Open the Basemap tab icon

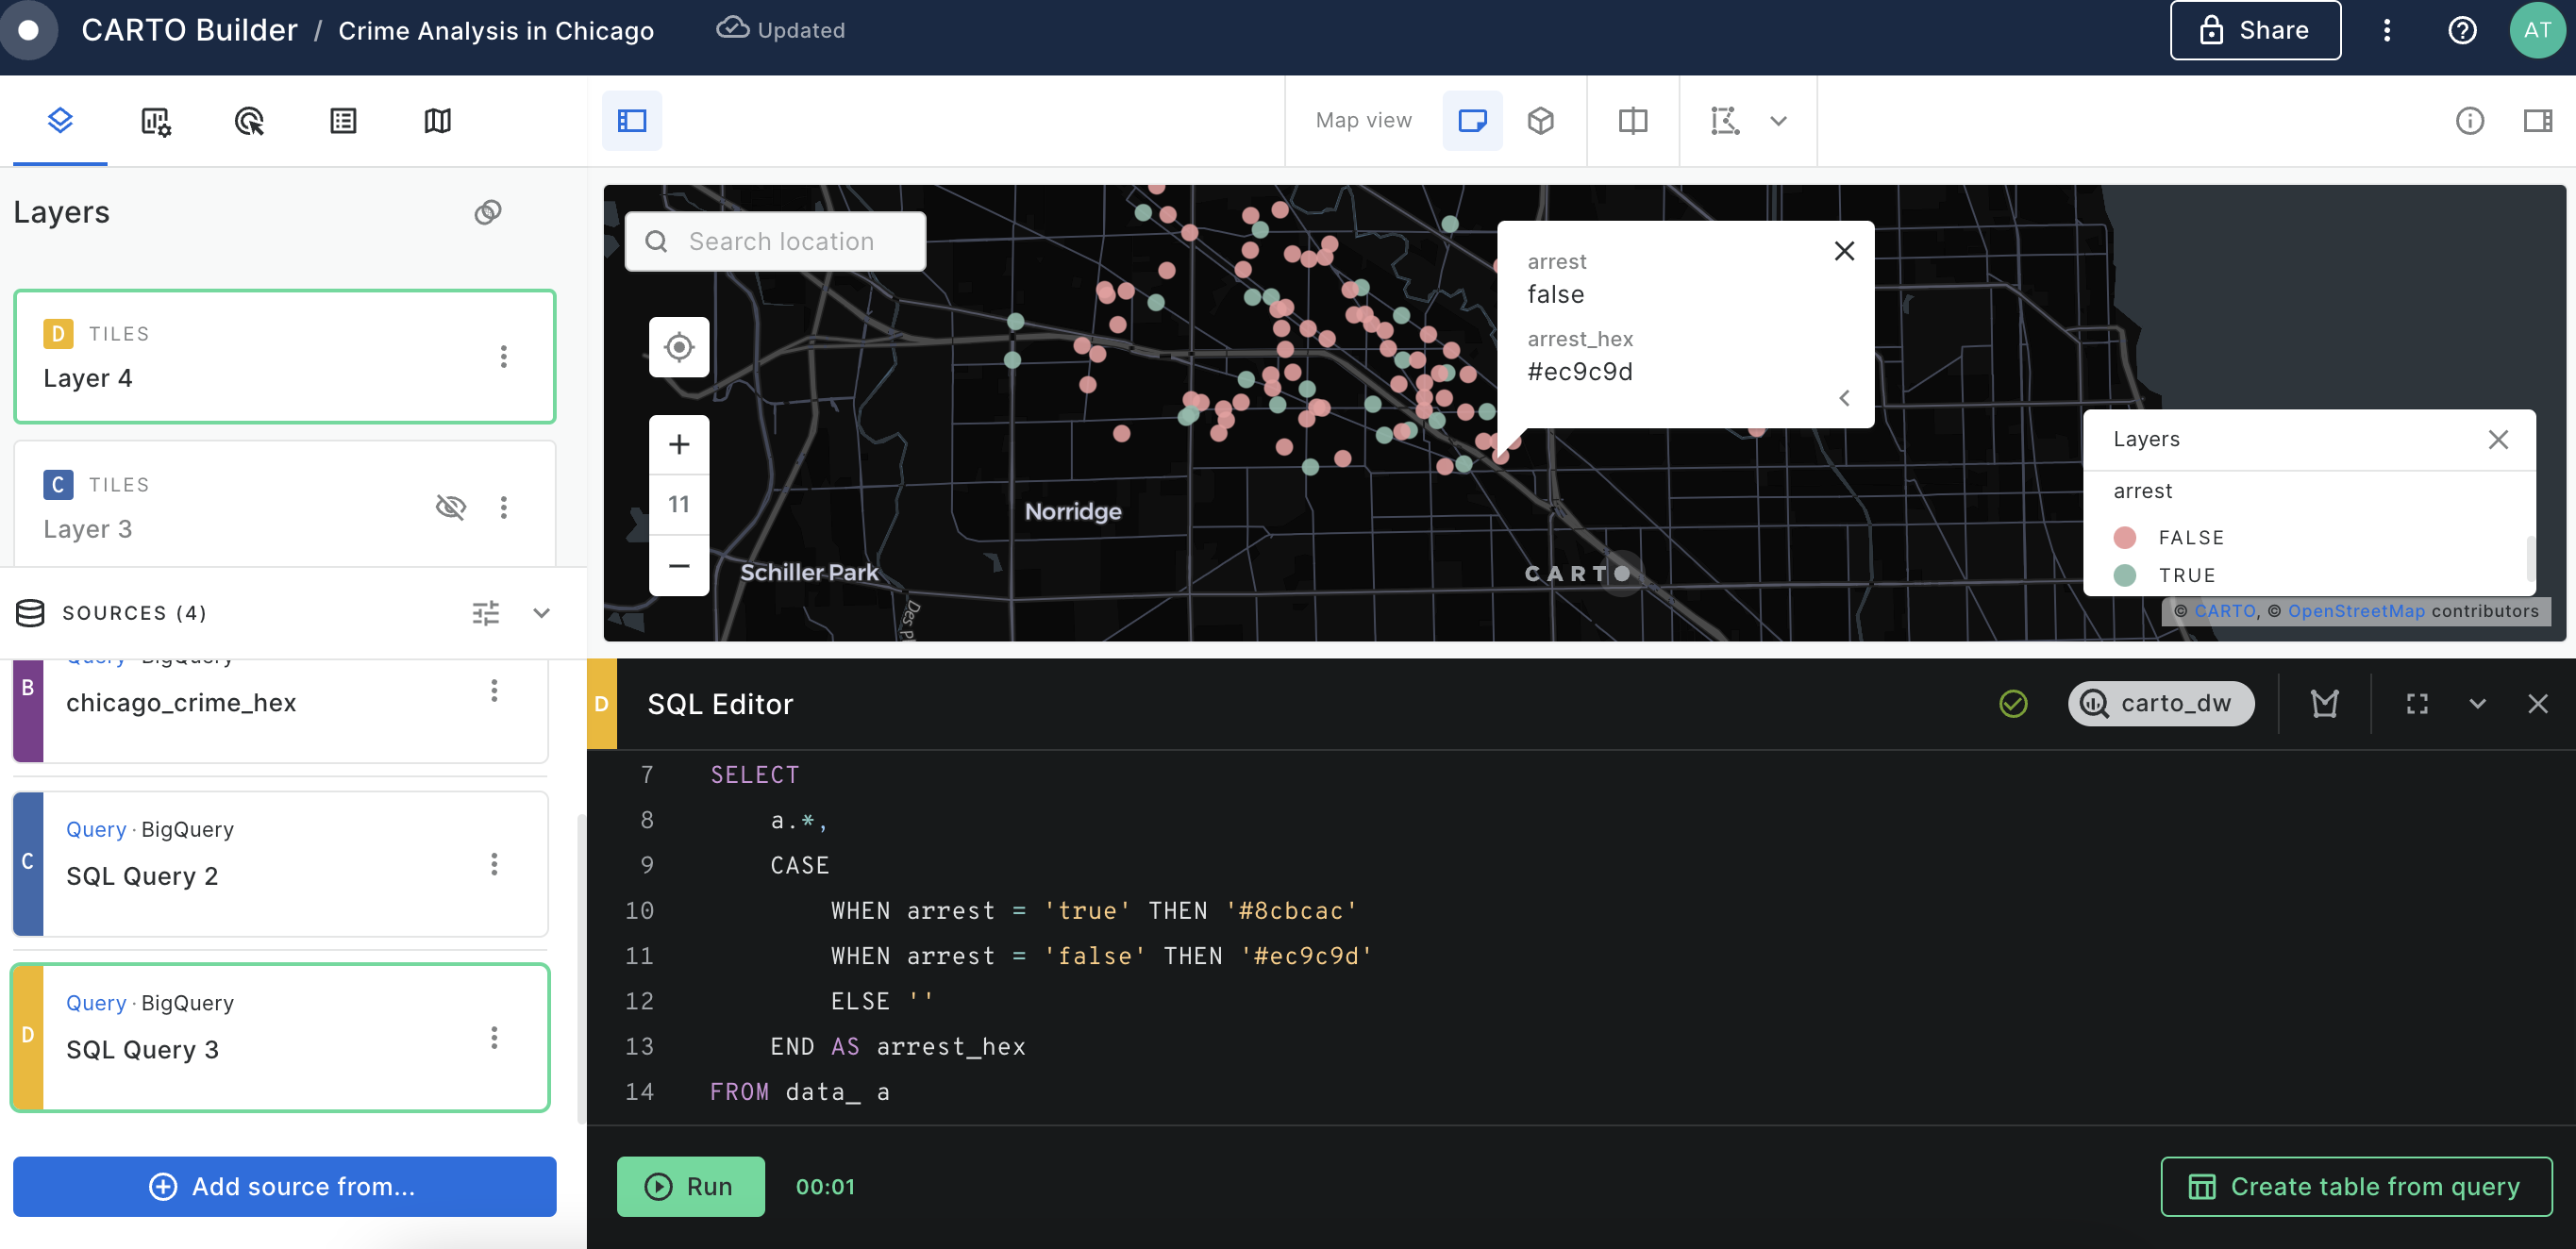437,121
